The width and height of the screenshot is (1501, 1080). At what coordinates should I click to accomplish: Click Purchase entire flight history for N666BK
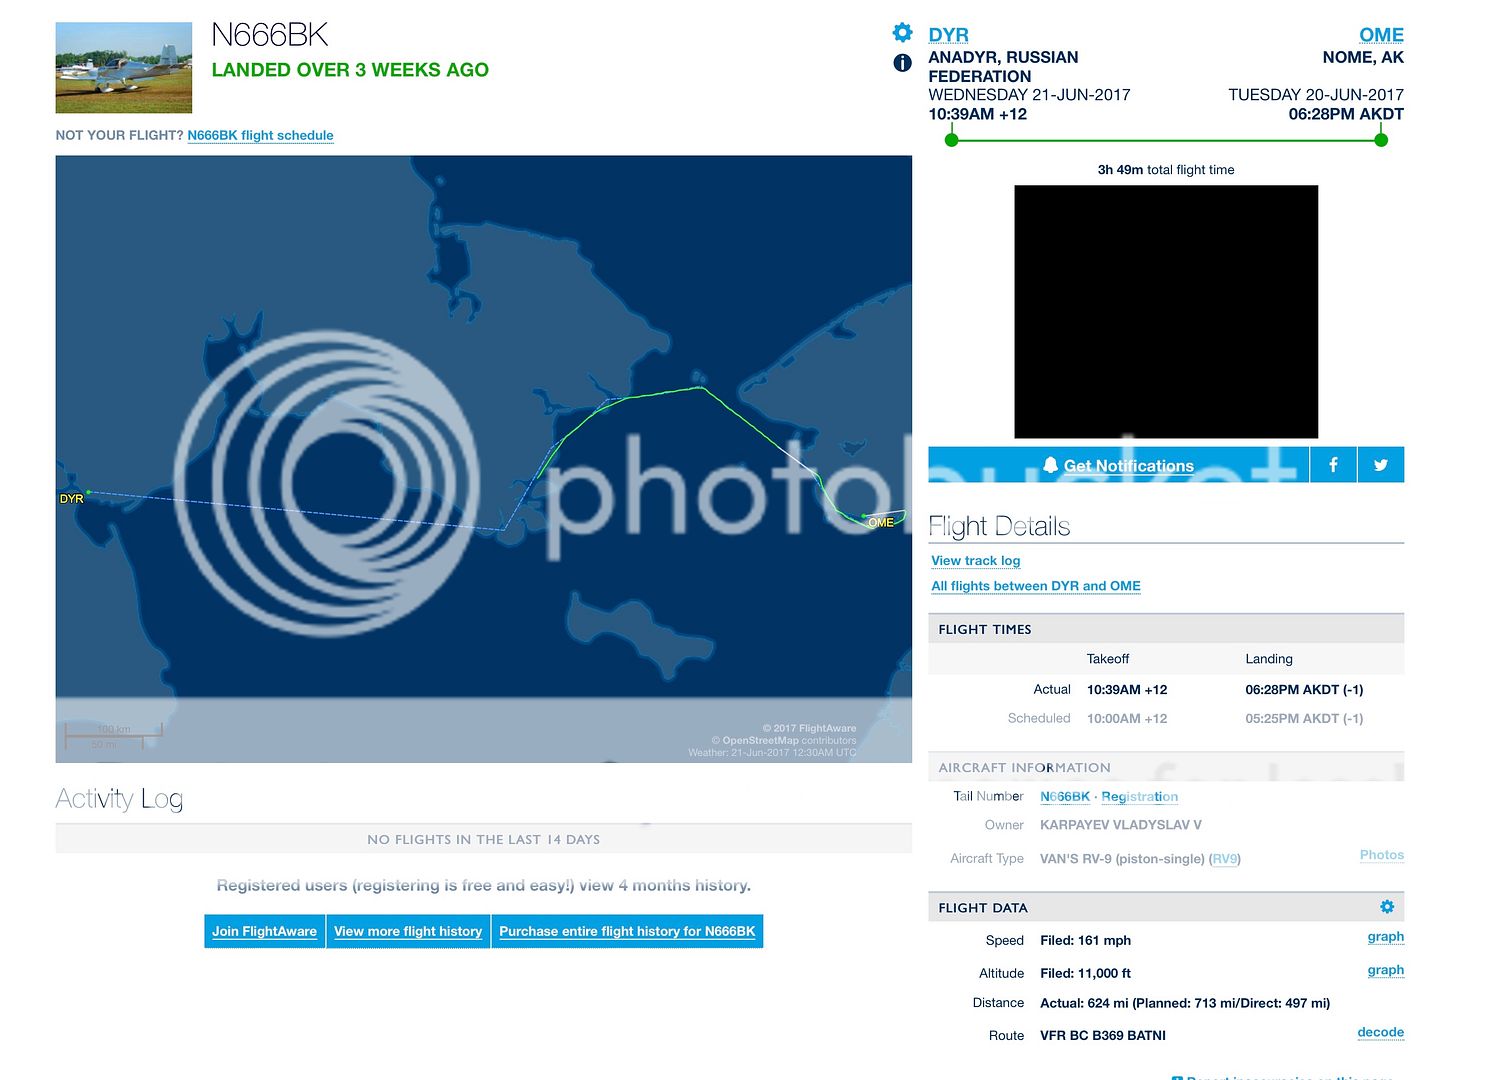tap(627, 931)
